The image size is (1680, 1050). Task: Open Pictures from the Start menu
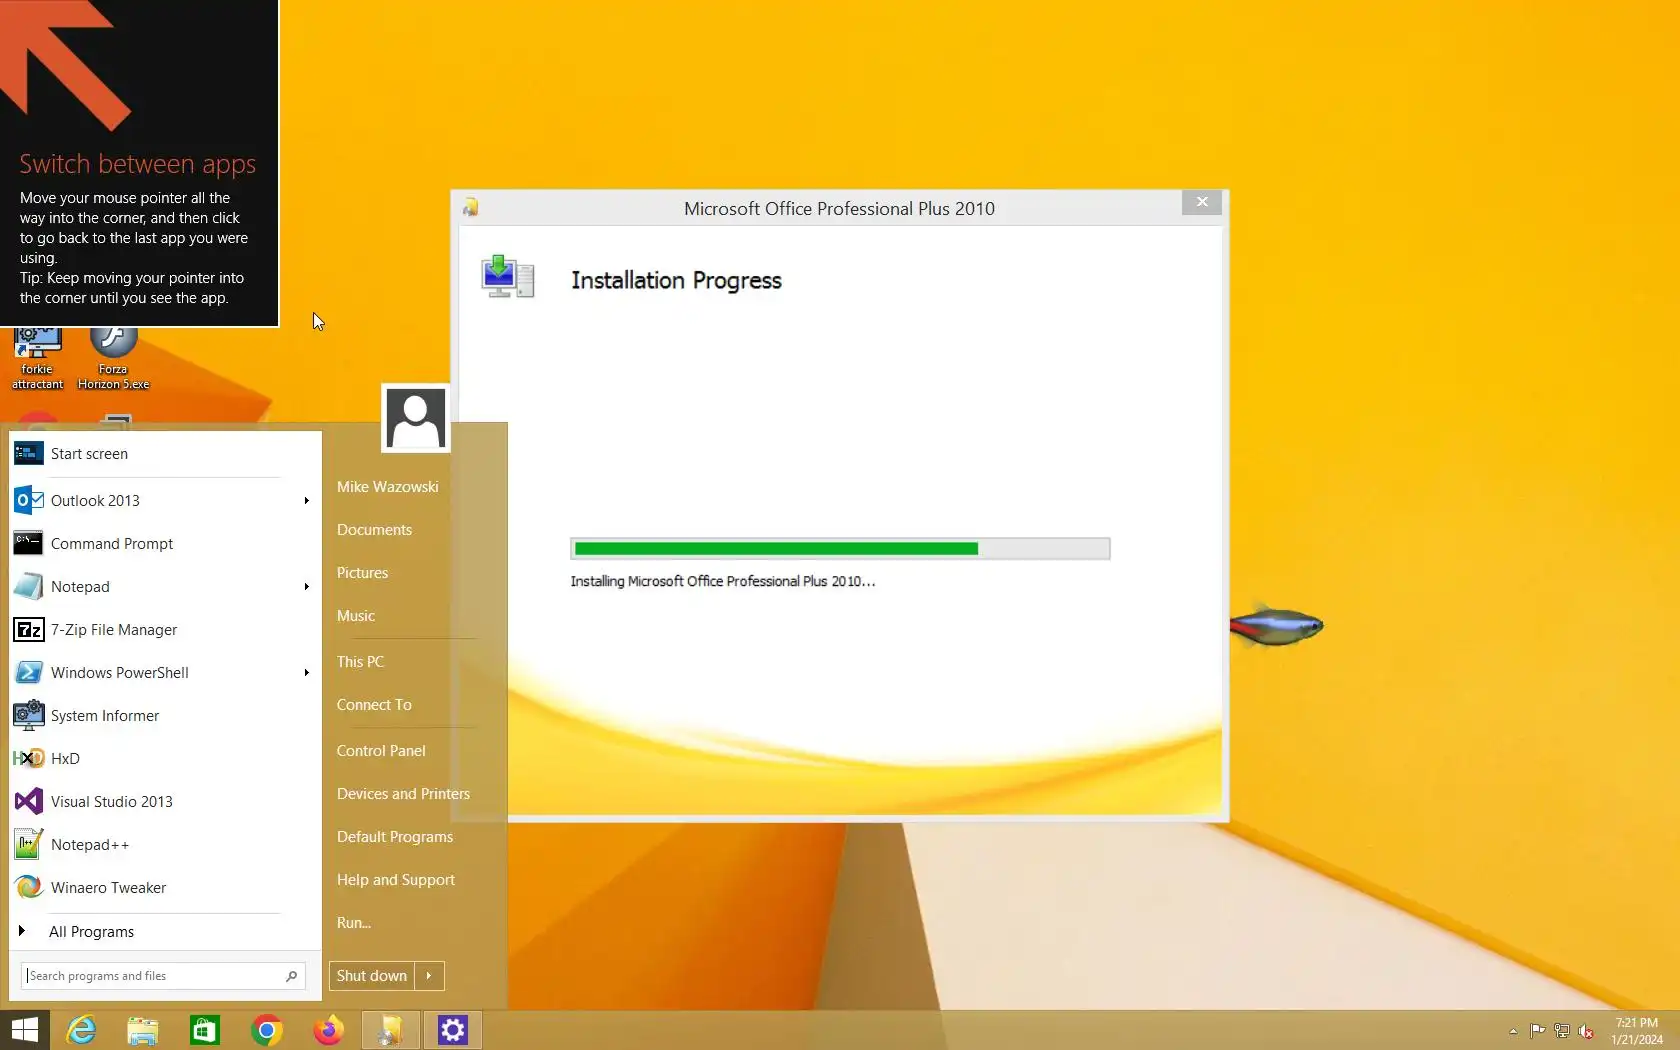point(362,573)
